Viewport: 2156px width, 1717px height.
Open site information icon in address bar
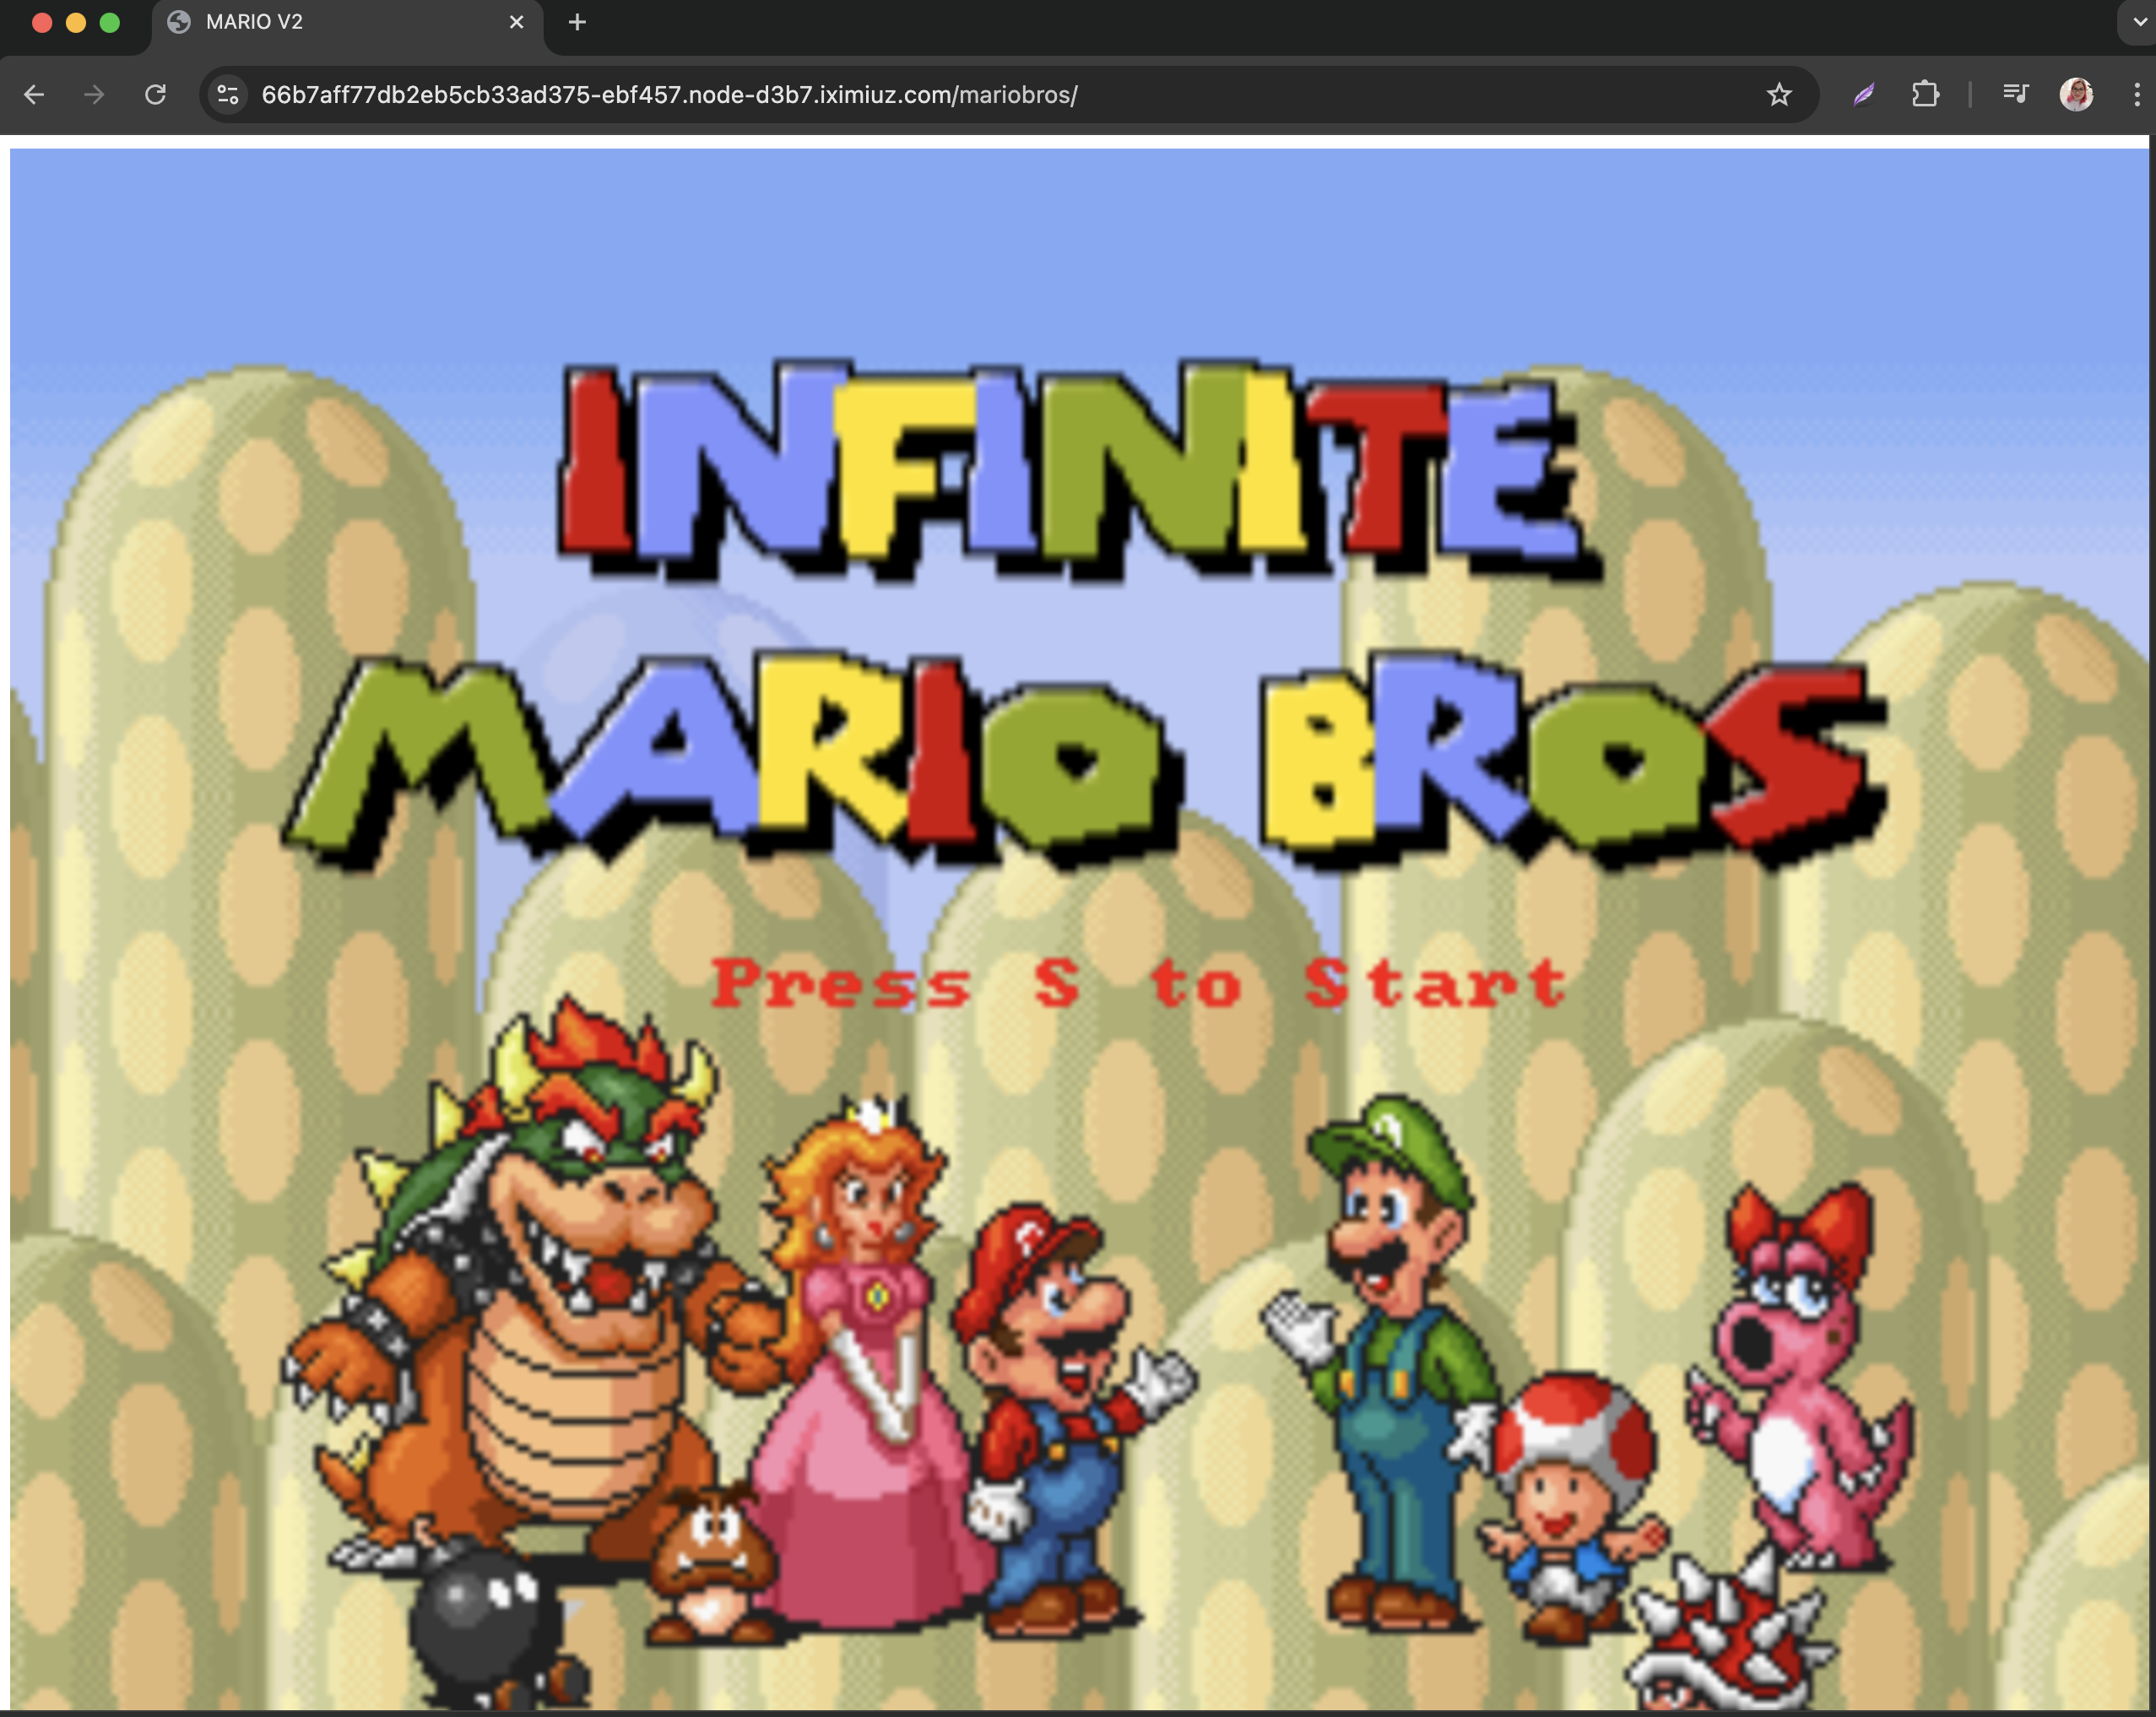pyautogui.click(x=228, y=95)
